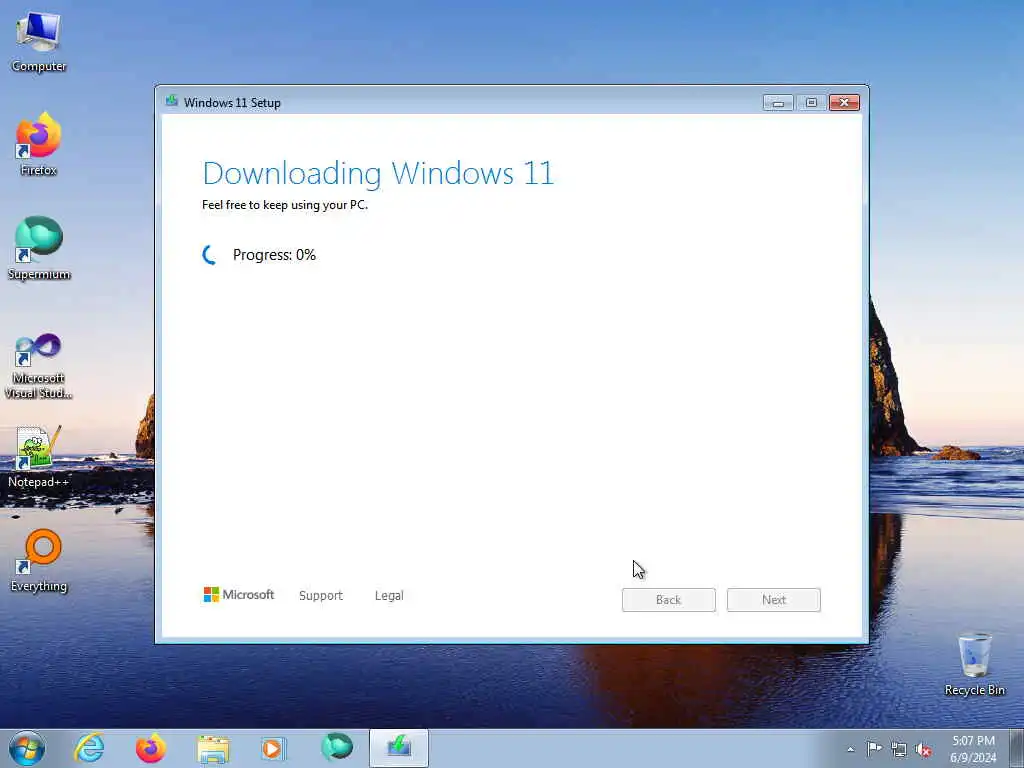This screenshot has width=1024, height=768.
Task: Click the 'Windows 11 Setup' title text
Action: tap(232, 103)
